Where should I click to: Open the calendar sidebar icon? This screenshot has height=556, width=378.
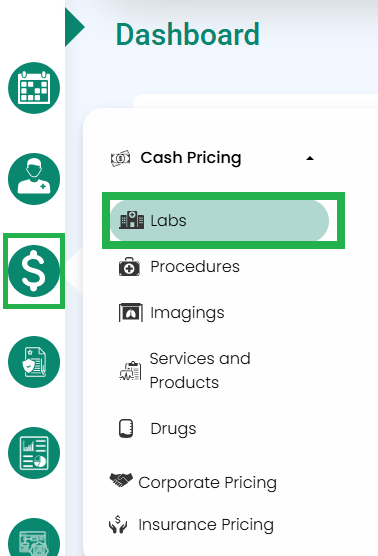coord(34,88)
